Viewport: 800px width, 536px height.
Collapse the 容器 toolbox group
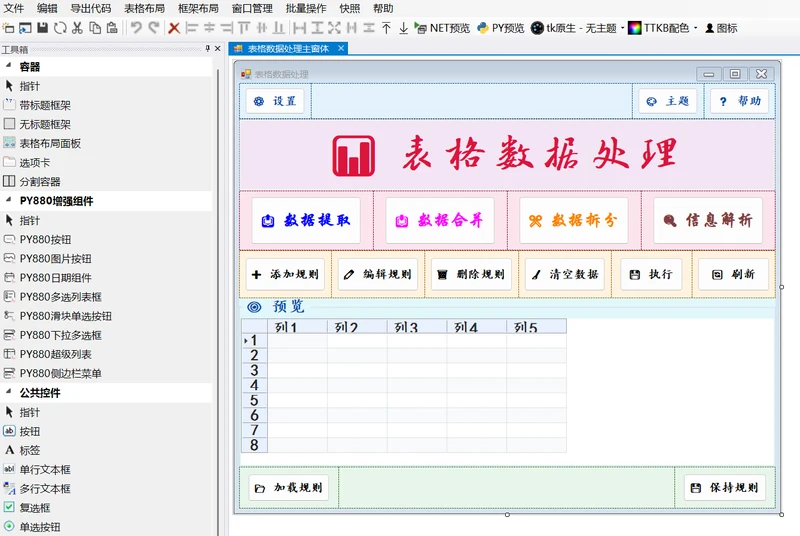coord(9,66)
